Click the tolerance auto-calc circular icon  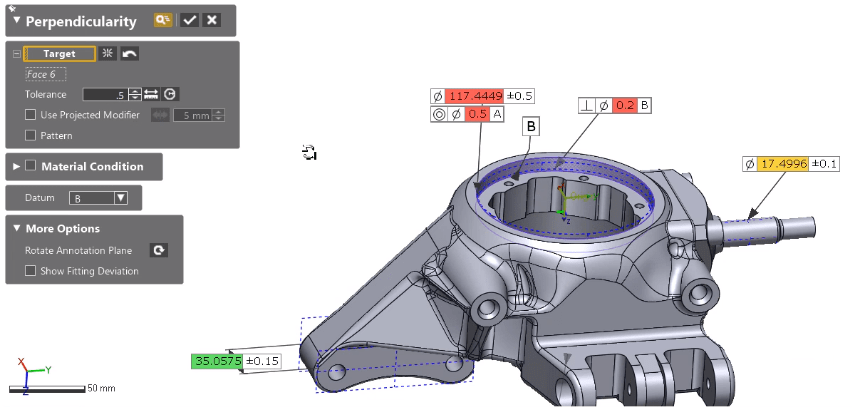tap(170, 94)
